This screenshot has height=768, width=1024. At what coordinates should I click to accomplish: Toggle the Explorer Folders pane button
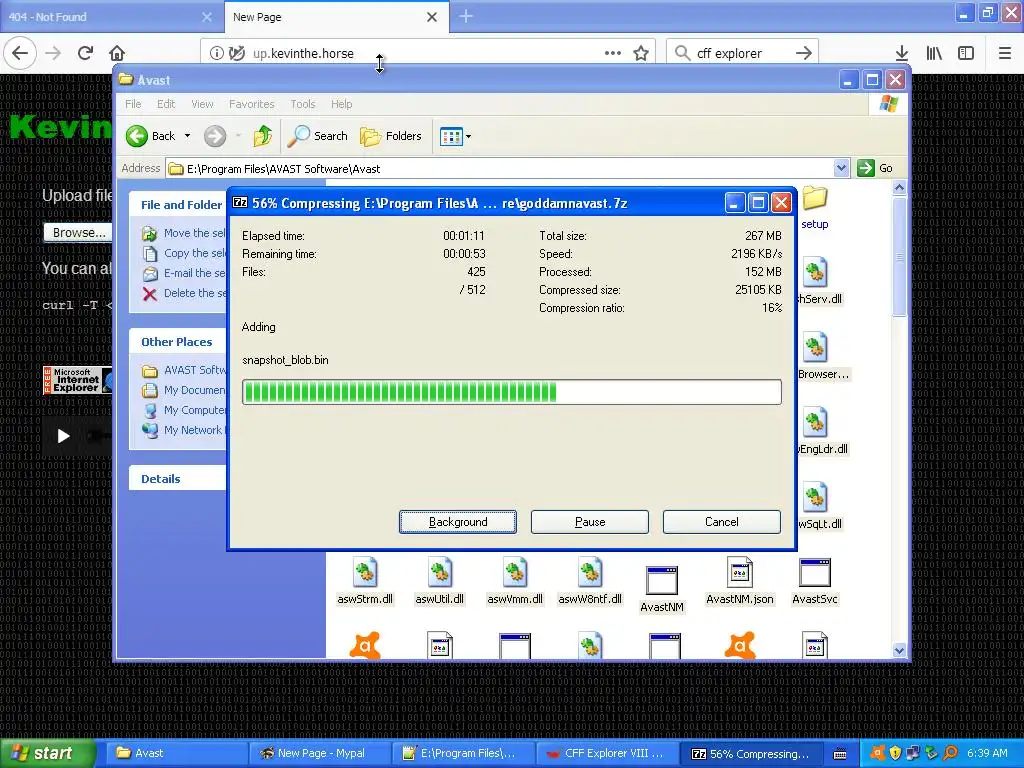391,136
